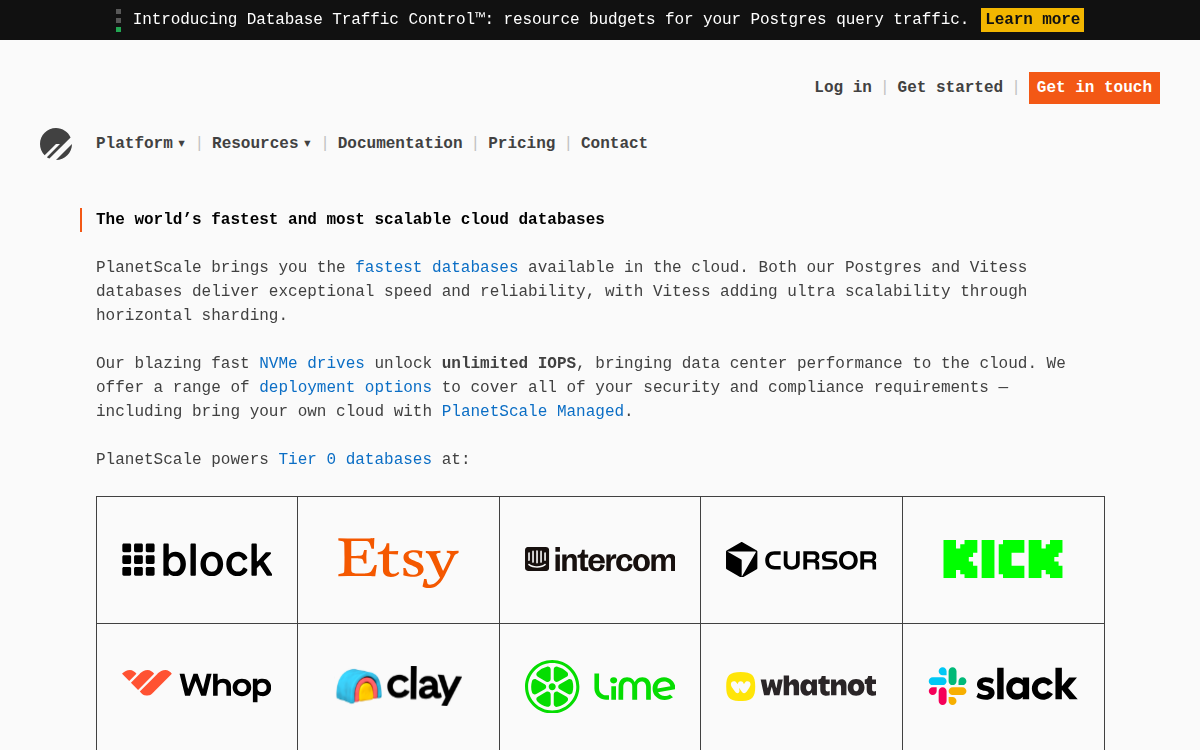Click the Intercom logo
Screen dimensions: 1200x750
[x=600, y=560]
